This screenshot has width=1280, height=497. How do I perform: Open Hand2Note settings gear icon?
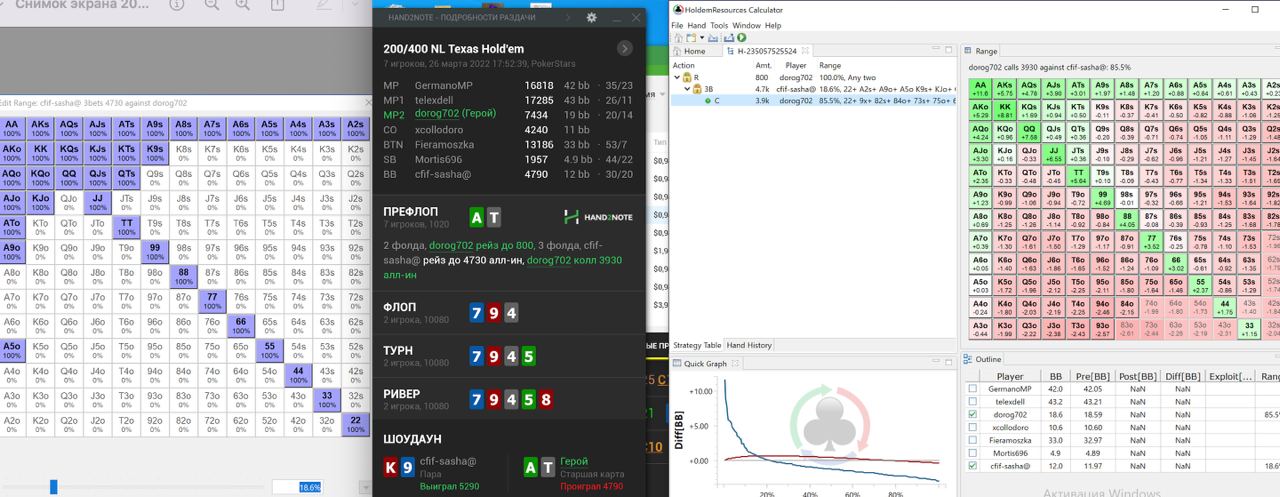pos(591,17)
